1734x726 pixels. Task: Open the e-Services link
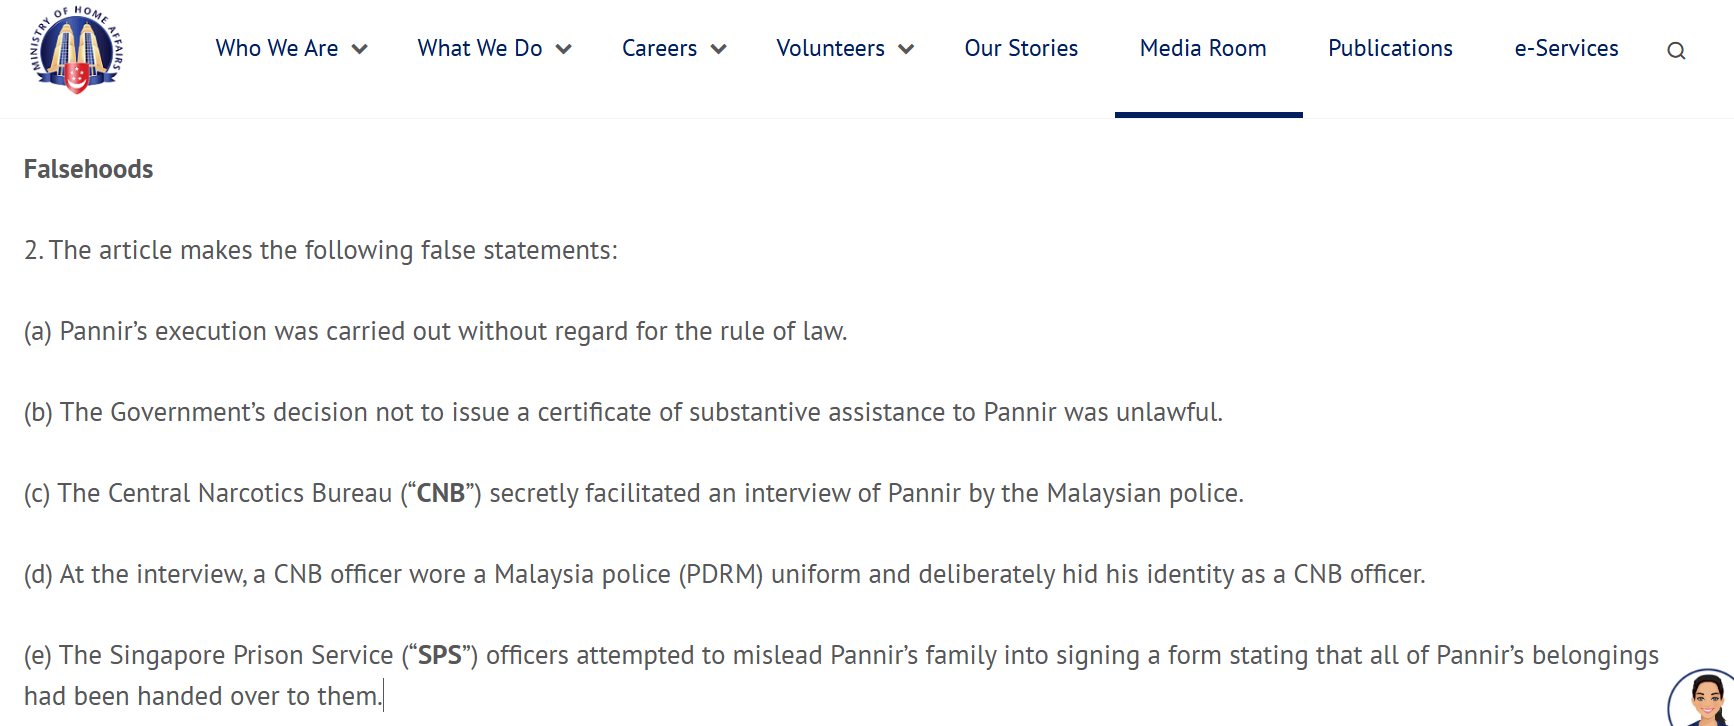point(1566,48)
